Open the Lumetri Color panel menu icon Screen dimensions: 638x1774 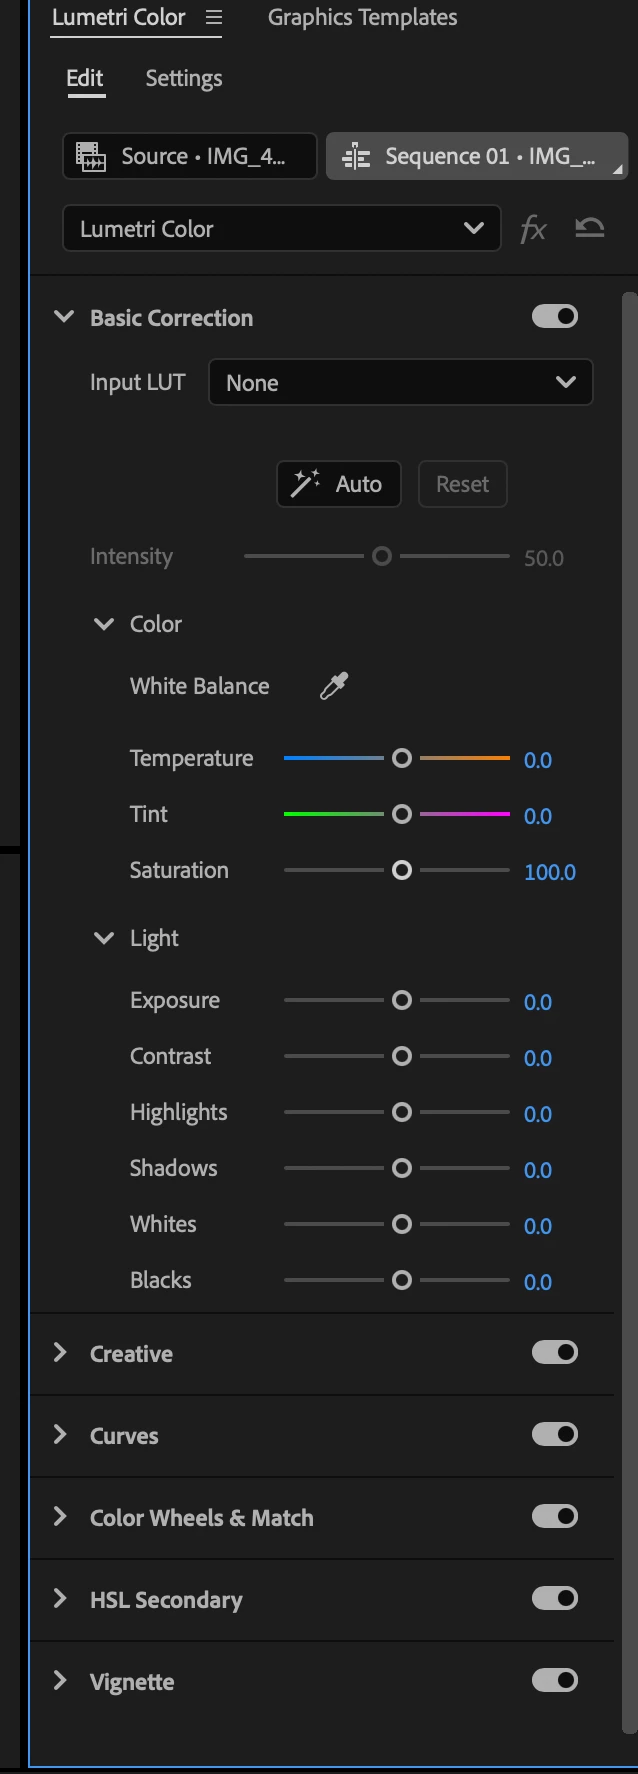(213, 18)
